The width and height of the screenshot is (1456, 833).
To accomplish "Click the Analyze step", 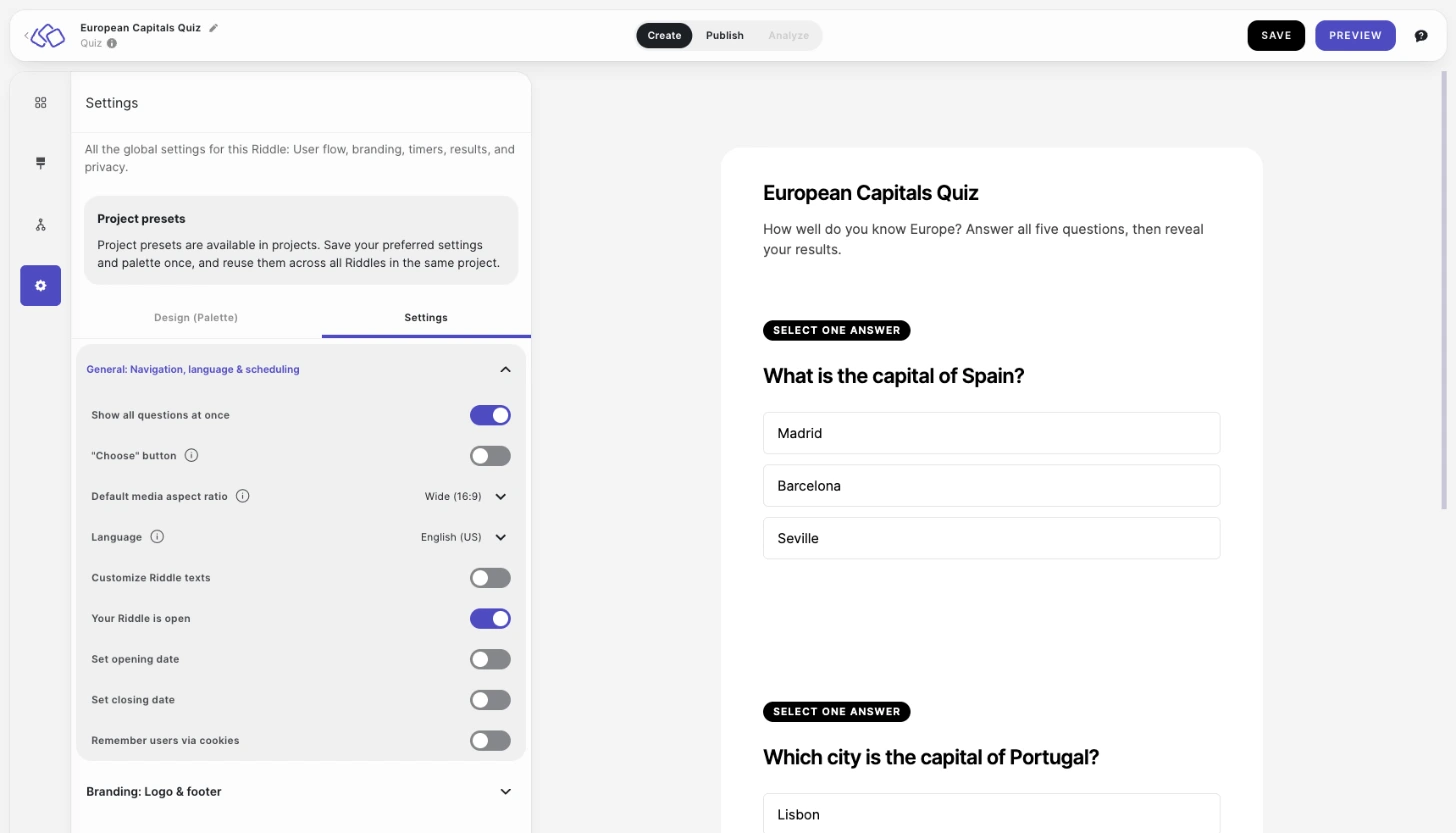I will [789, 36].
